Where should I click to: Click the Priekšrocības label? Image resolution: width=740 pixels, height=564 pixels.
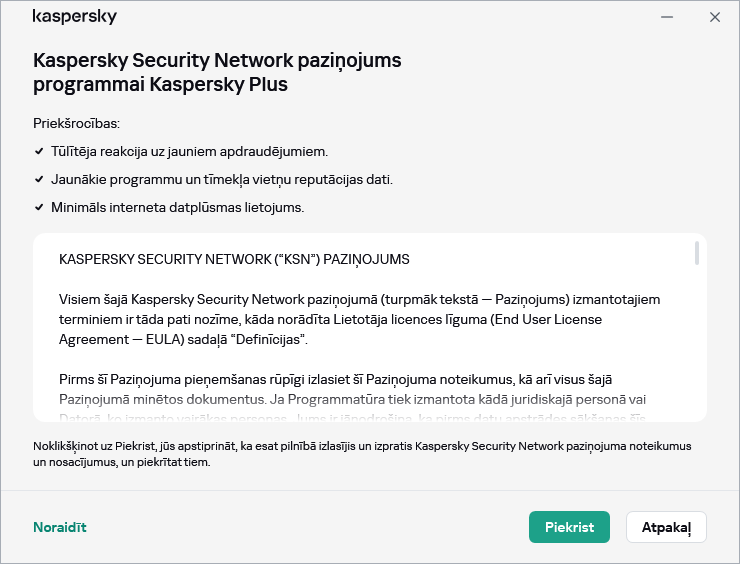[76, 123]
